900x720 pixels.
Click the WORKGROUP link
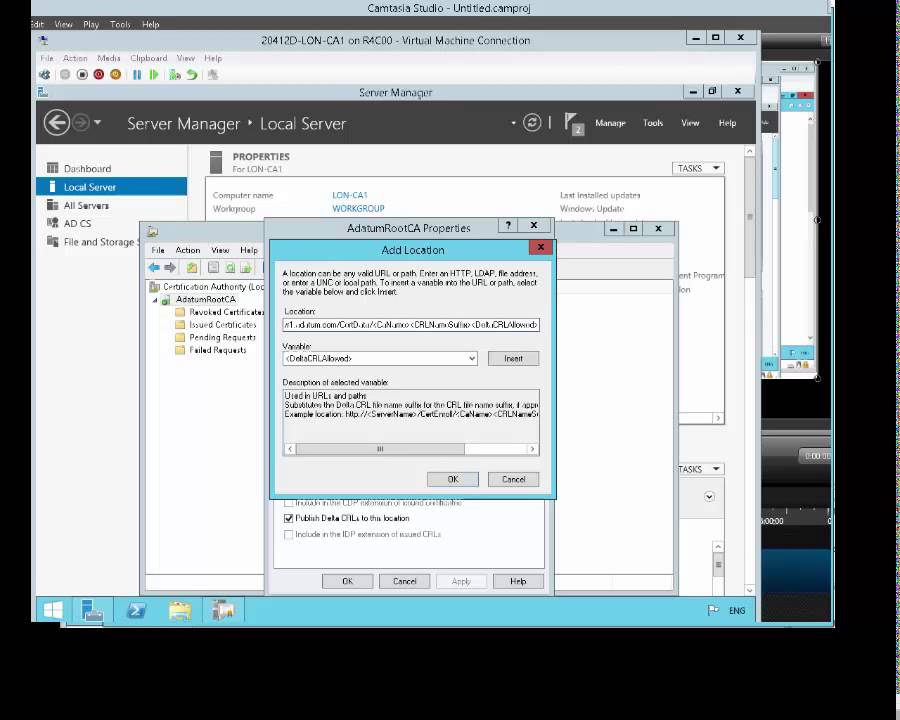coord(358,208)
